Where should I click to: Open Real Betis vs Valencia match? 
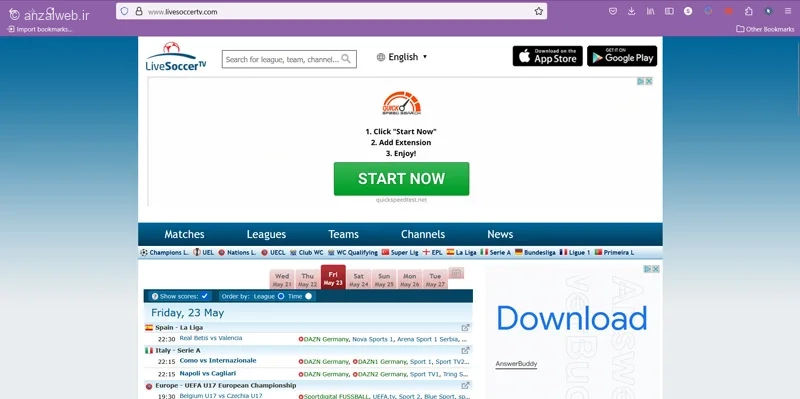click(211, 338)
